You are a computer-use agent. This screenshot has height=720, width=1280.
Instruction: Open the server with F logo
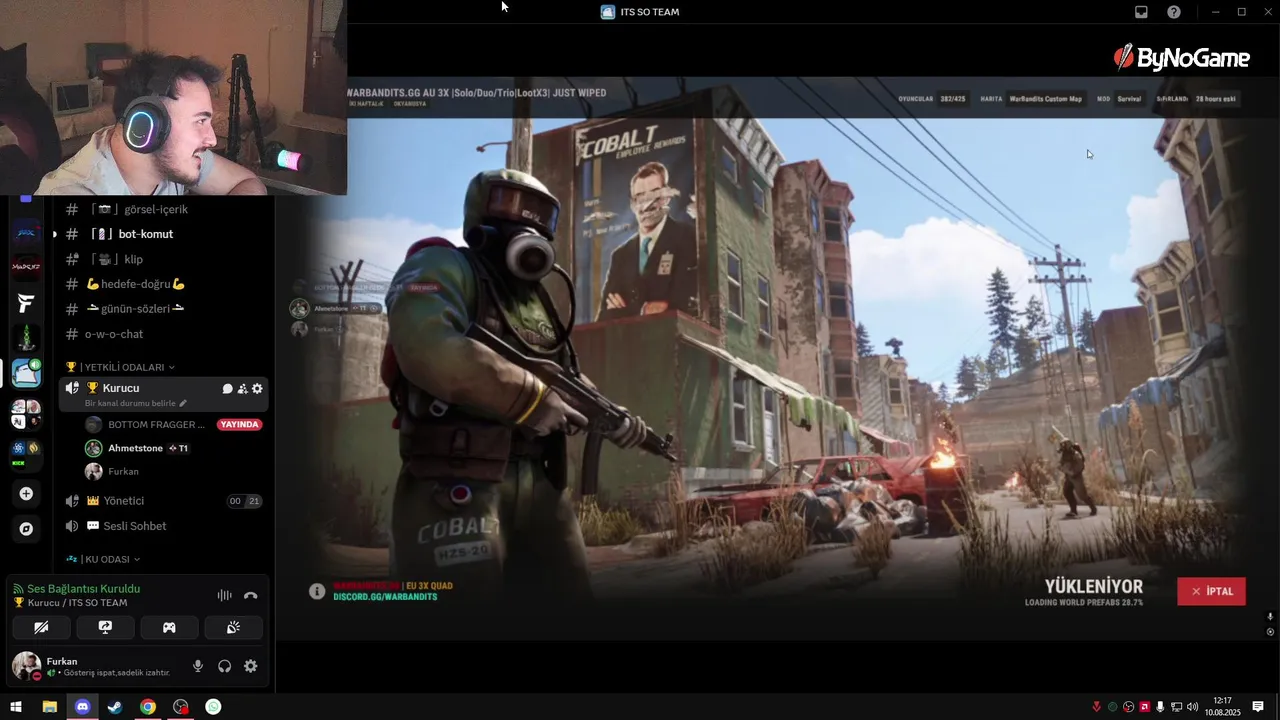26,303
